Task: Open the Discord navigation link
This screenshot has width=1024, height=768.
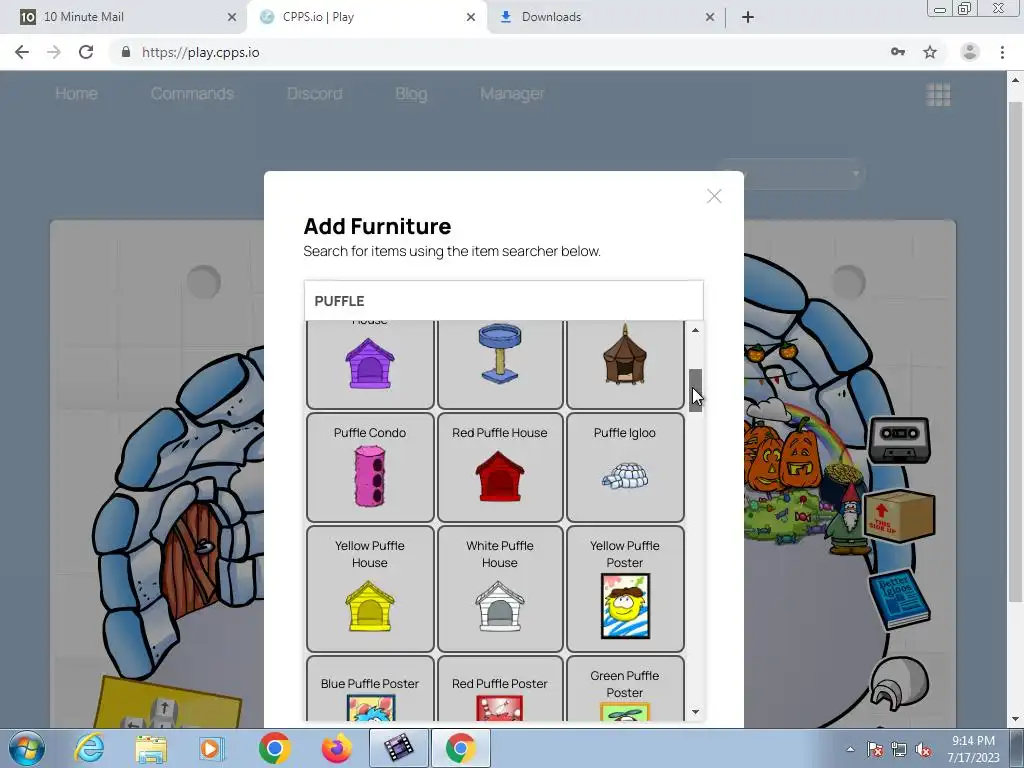Action: (314, 94)
